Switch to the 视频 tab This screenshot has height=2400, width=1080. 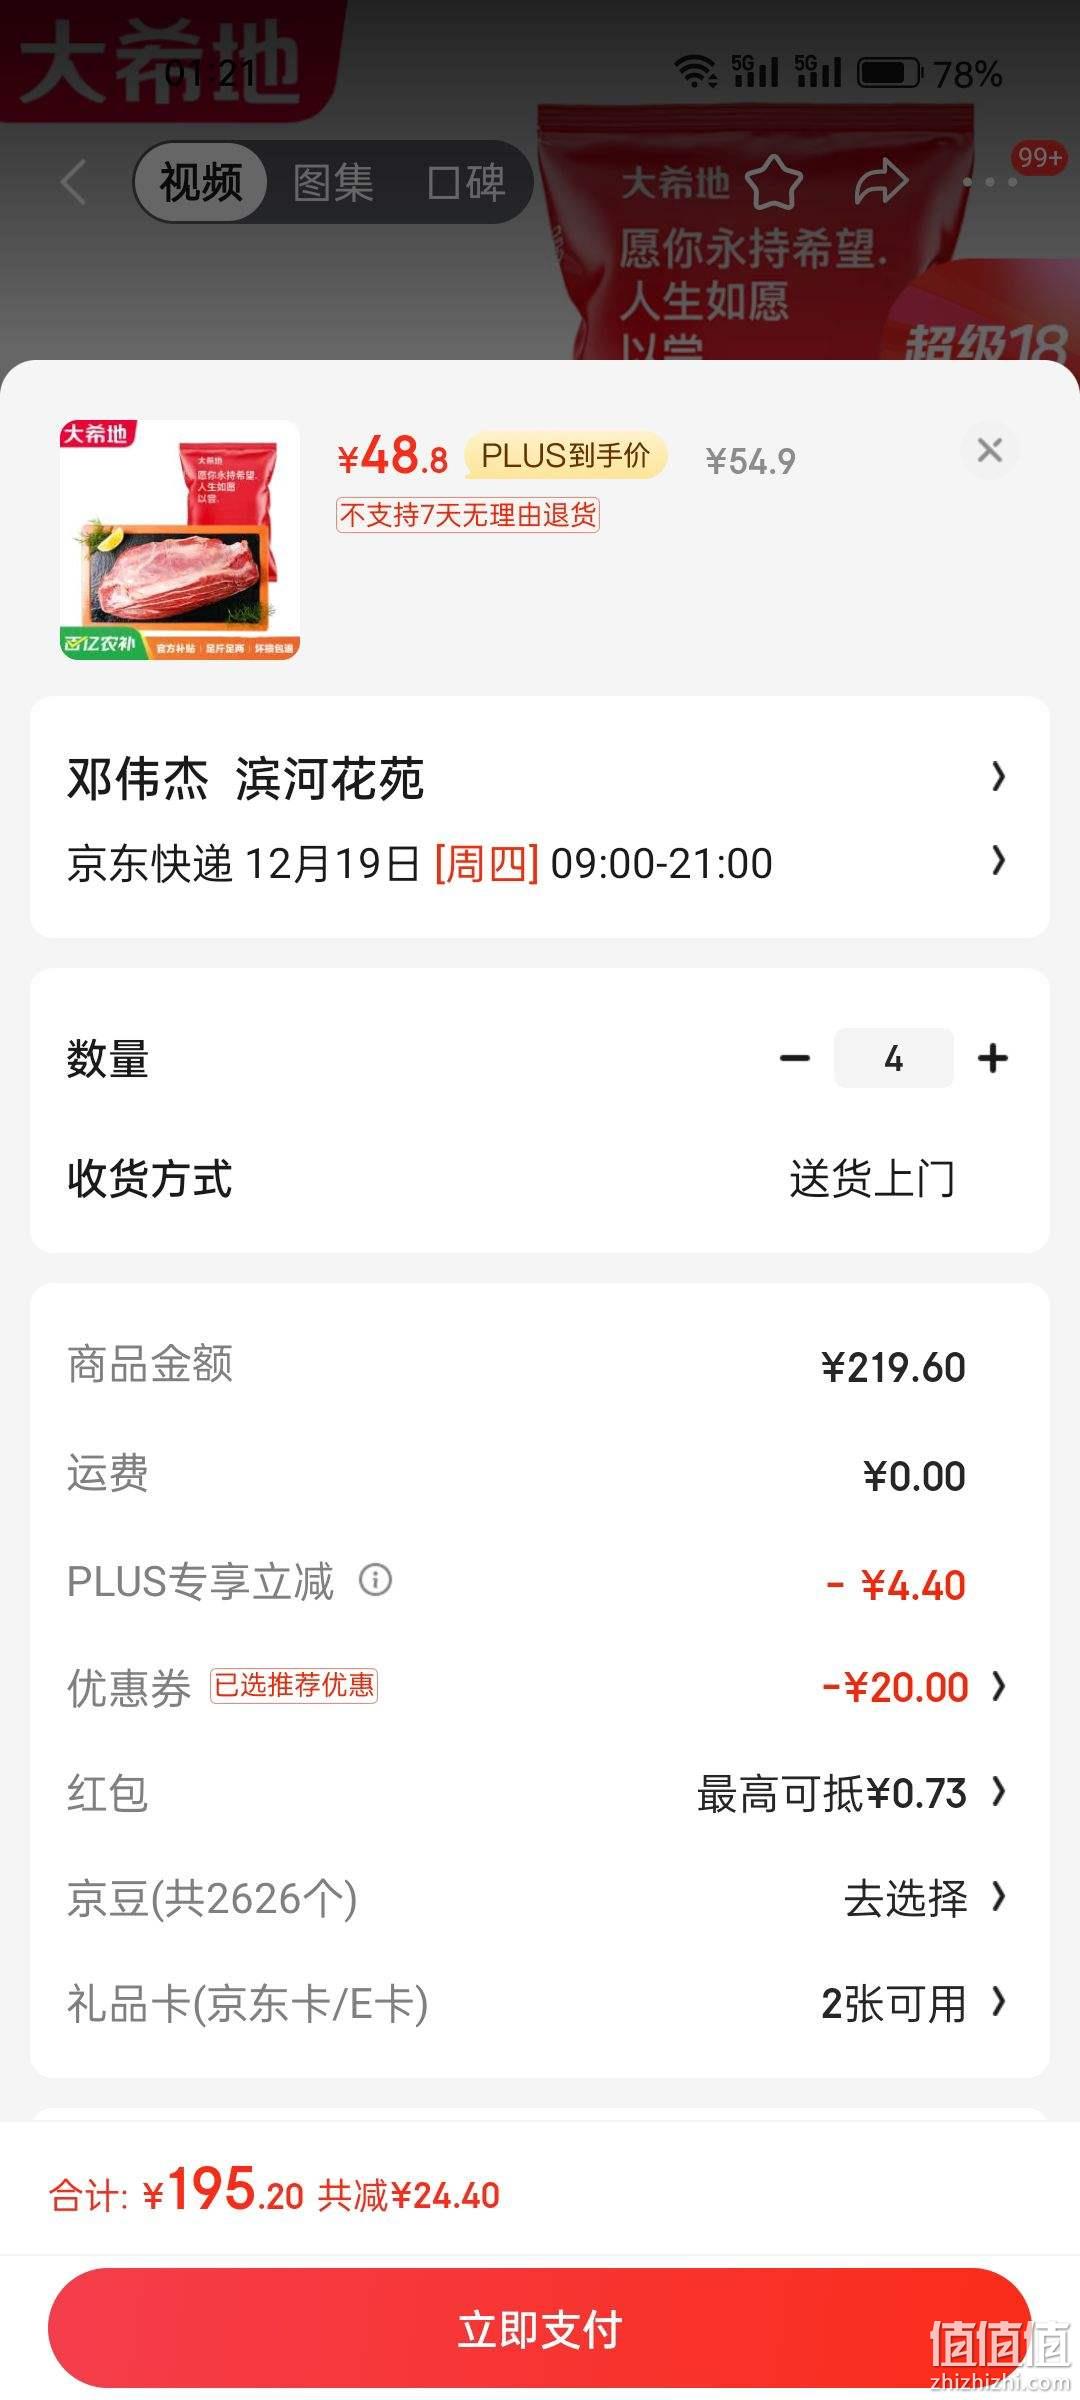pyautogui.click(x=201, y=182)
